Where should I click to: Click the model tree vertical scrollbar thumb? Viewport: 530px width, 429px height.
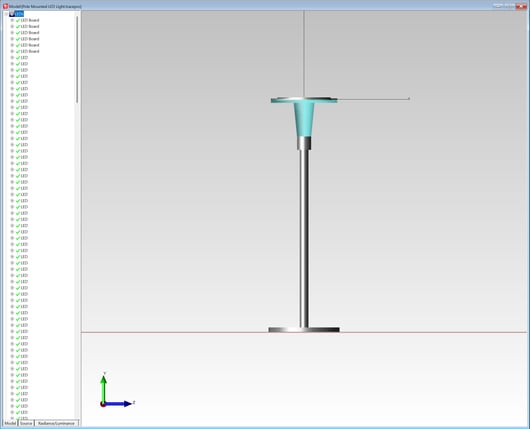(77, 59)
